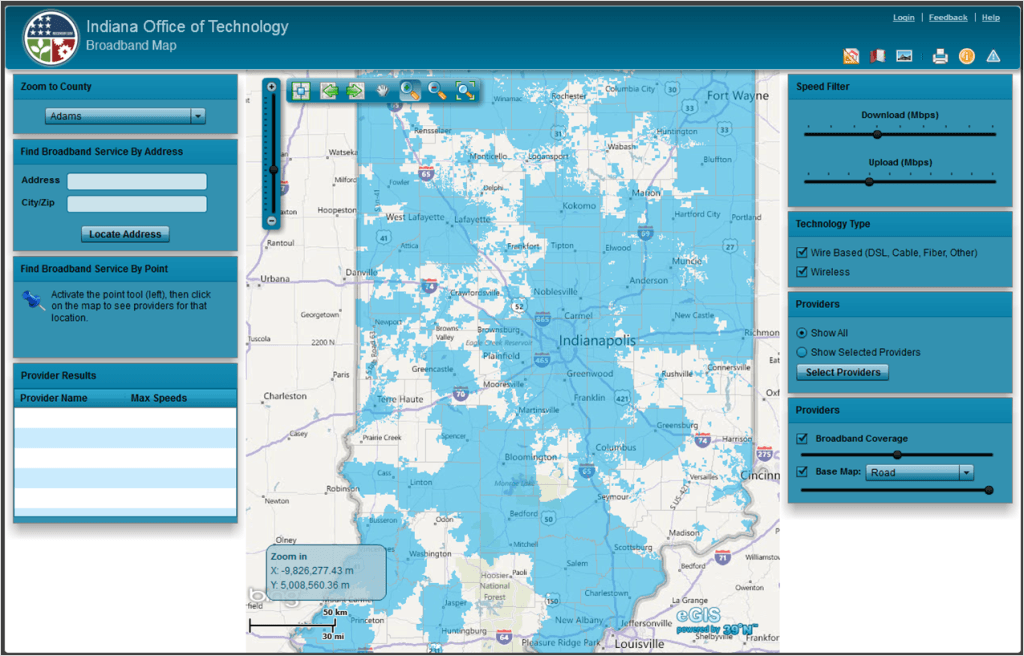The height and width of the screenshot is (656, 1024).
Task: Select the Zoom in magnifier tool
Action: coord(410,91)
